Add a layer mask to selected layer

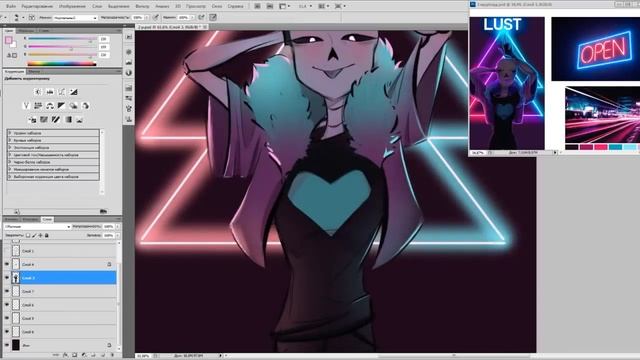[x=75, y=355]
